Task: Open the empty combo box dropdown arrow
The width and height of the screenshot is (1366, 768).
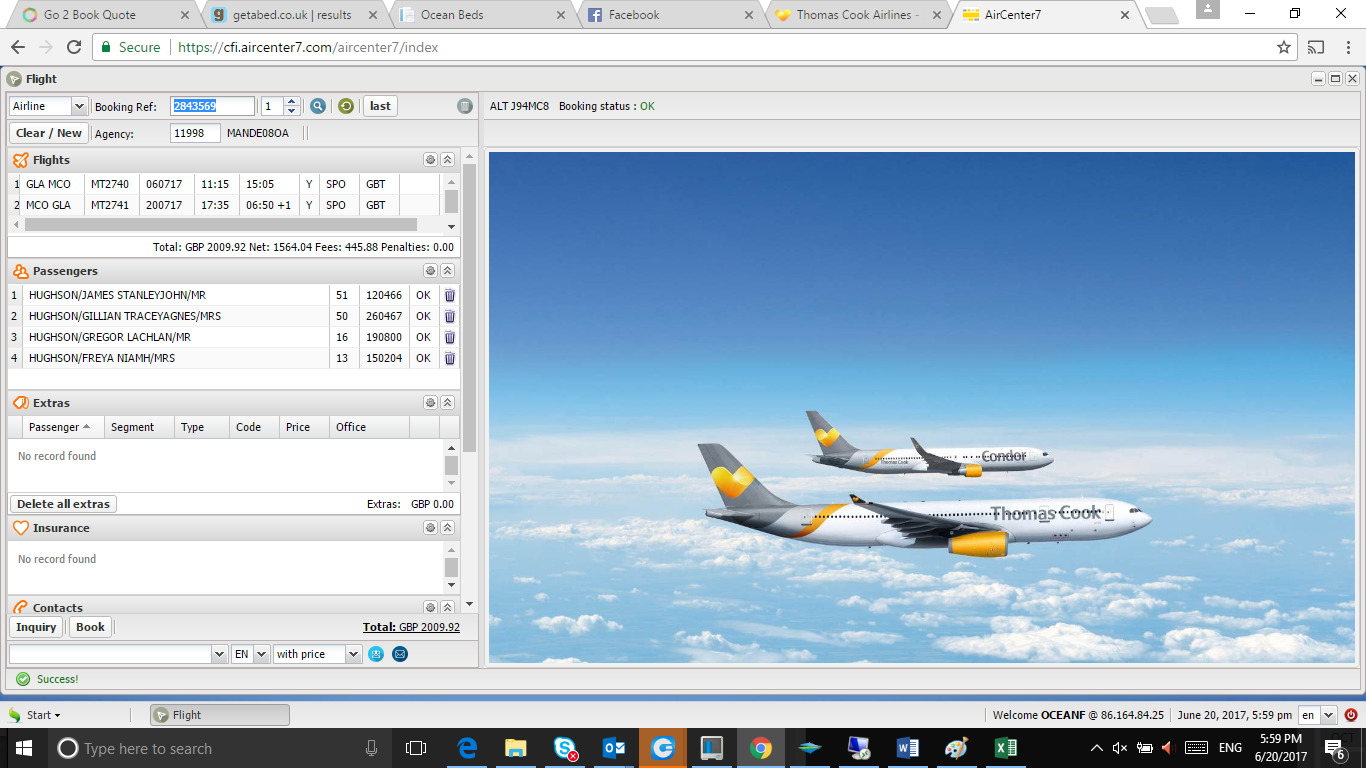Action: pos(220,654)
